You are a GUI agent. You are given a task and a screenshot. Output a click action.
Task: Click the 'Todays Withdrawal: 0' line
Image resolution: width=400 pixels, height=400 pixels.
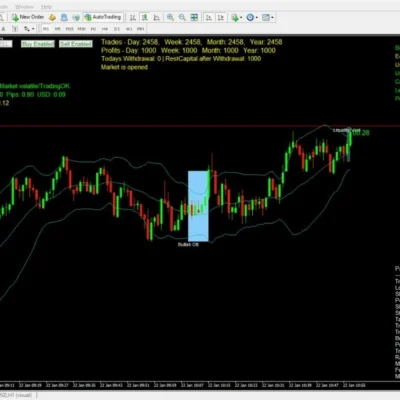click(x=181, y=59)
